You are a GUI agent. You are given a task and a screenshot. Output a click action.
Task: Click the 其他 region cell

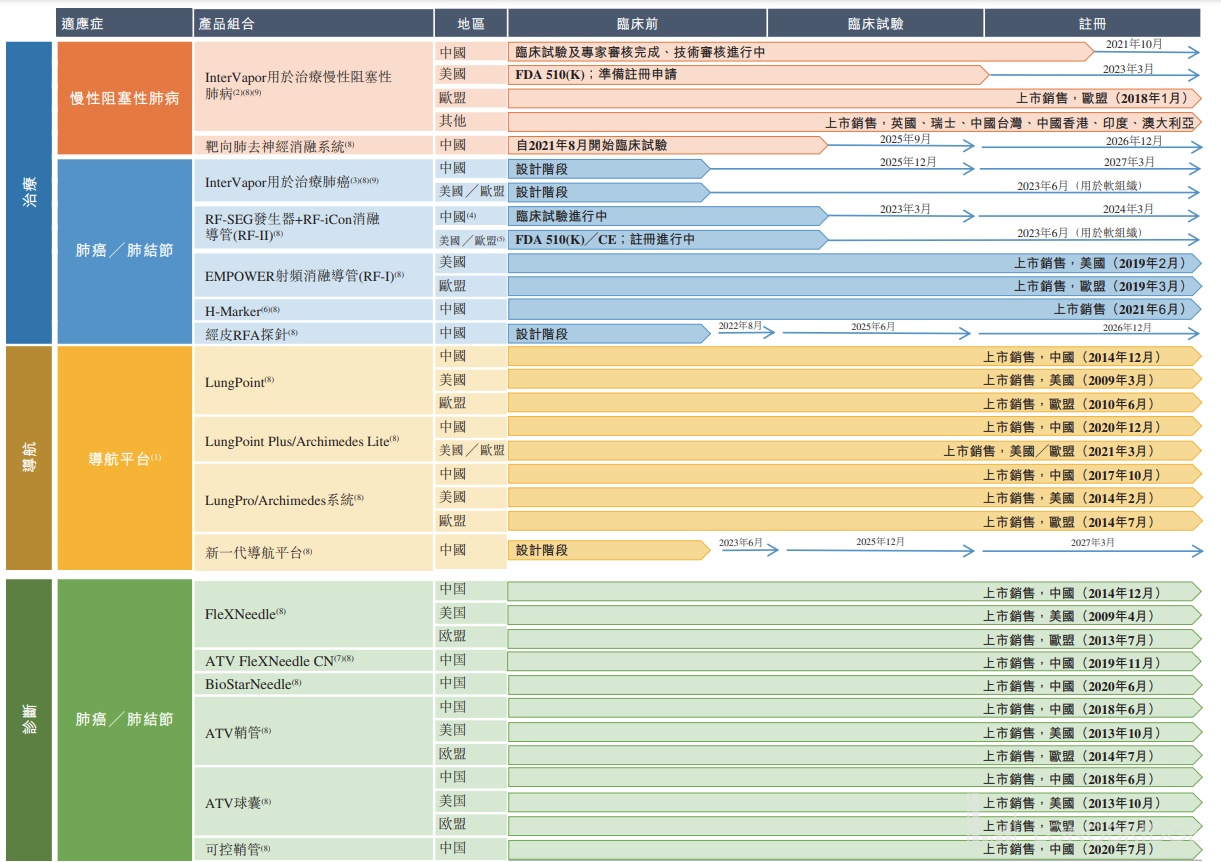pos(470,121)
